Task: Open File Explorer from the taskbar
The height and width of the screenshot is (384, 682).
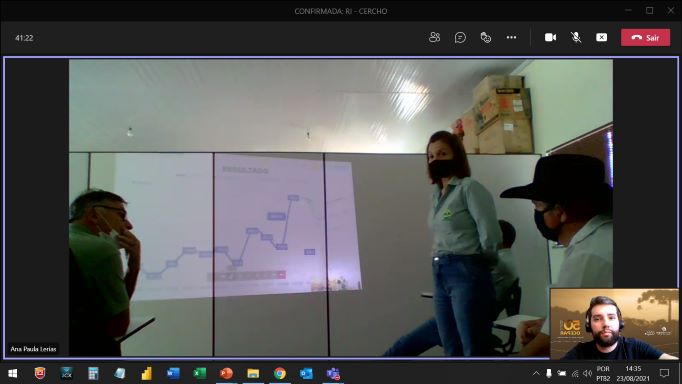Action: [x=253, y=373]
